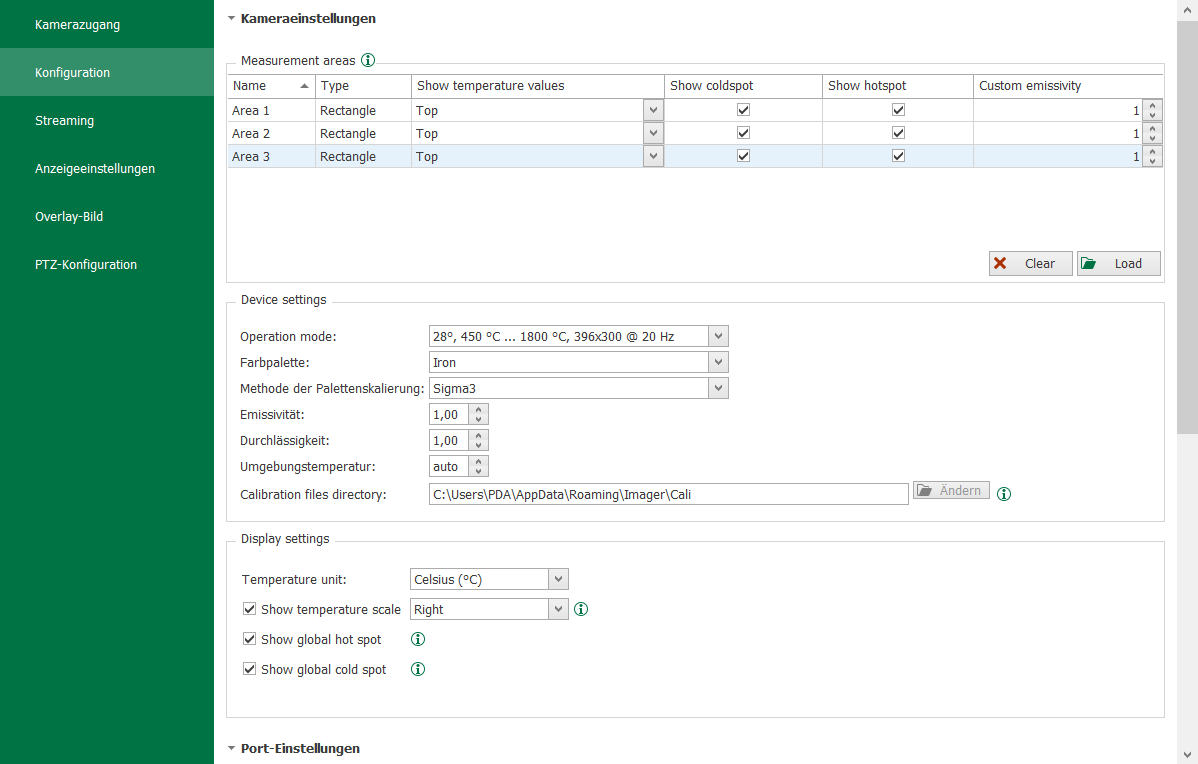1198x764 pixels.
Task: Collapse the Port-Einstellungen section
Action: 231,748
